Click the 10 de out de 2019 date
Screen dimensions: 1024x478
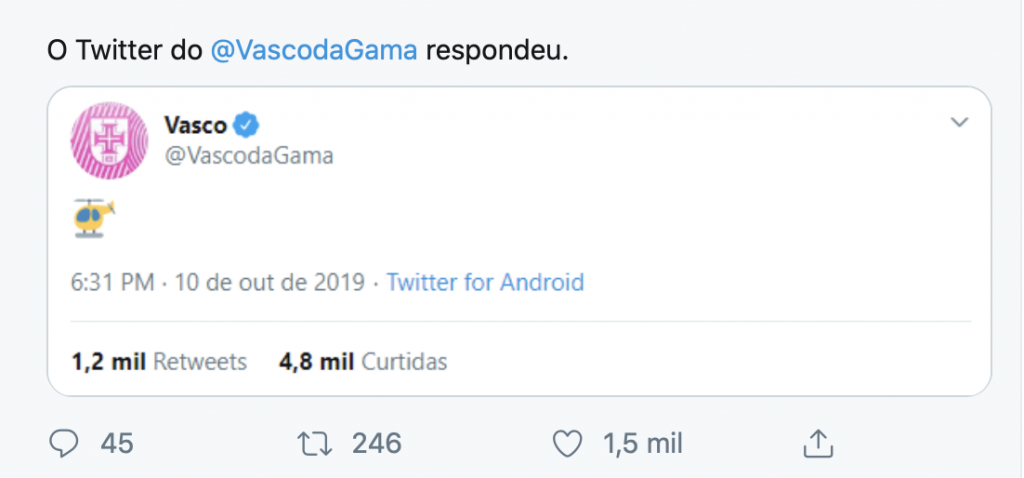point(270,282)
